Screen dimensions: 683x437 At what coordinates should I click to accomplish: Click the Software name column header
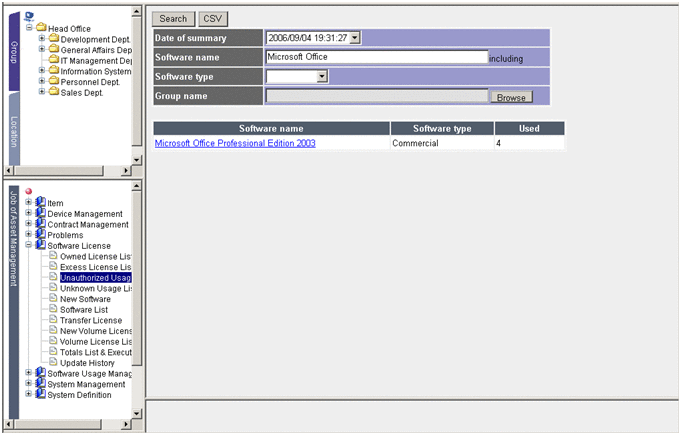pos(271,129)
